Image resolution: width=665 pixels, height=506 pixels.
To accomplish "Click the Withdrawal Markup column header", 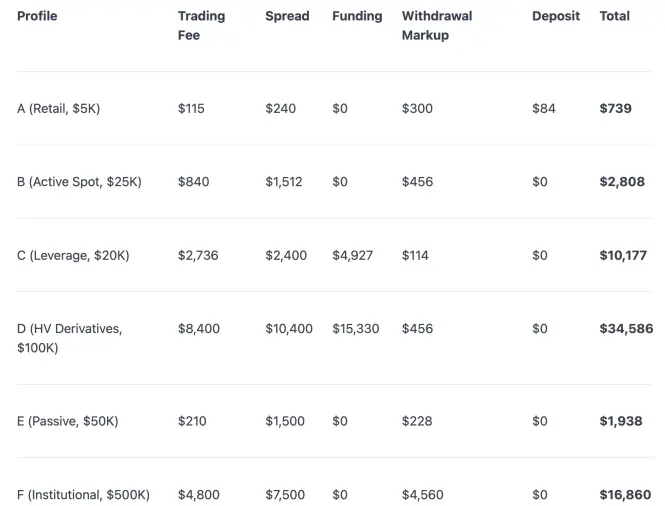I will (x=437, y=25).
